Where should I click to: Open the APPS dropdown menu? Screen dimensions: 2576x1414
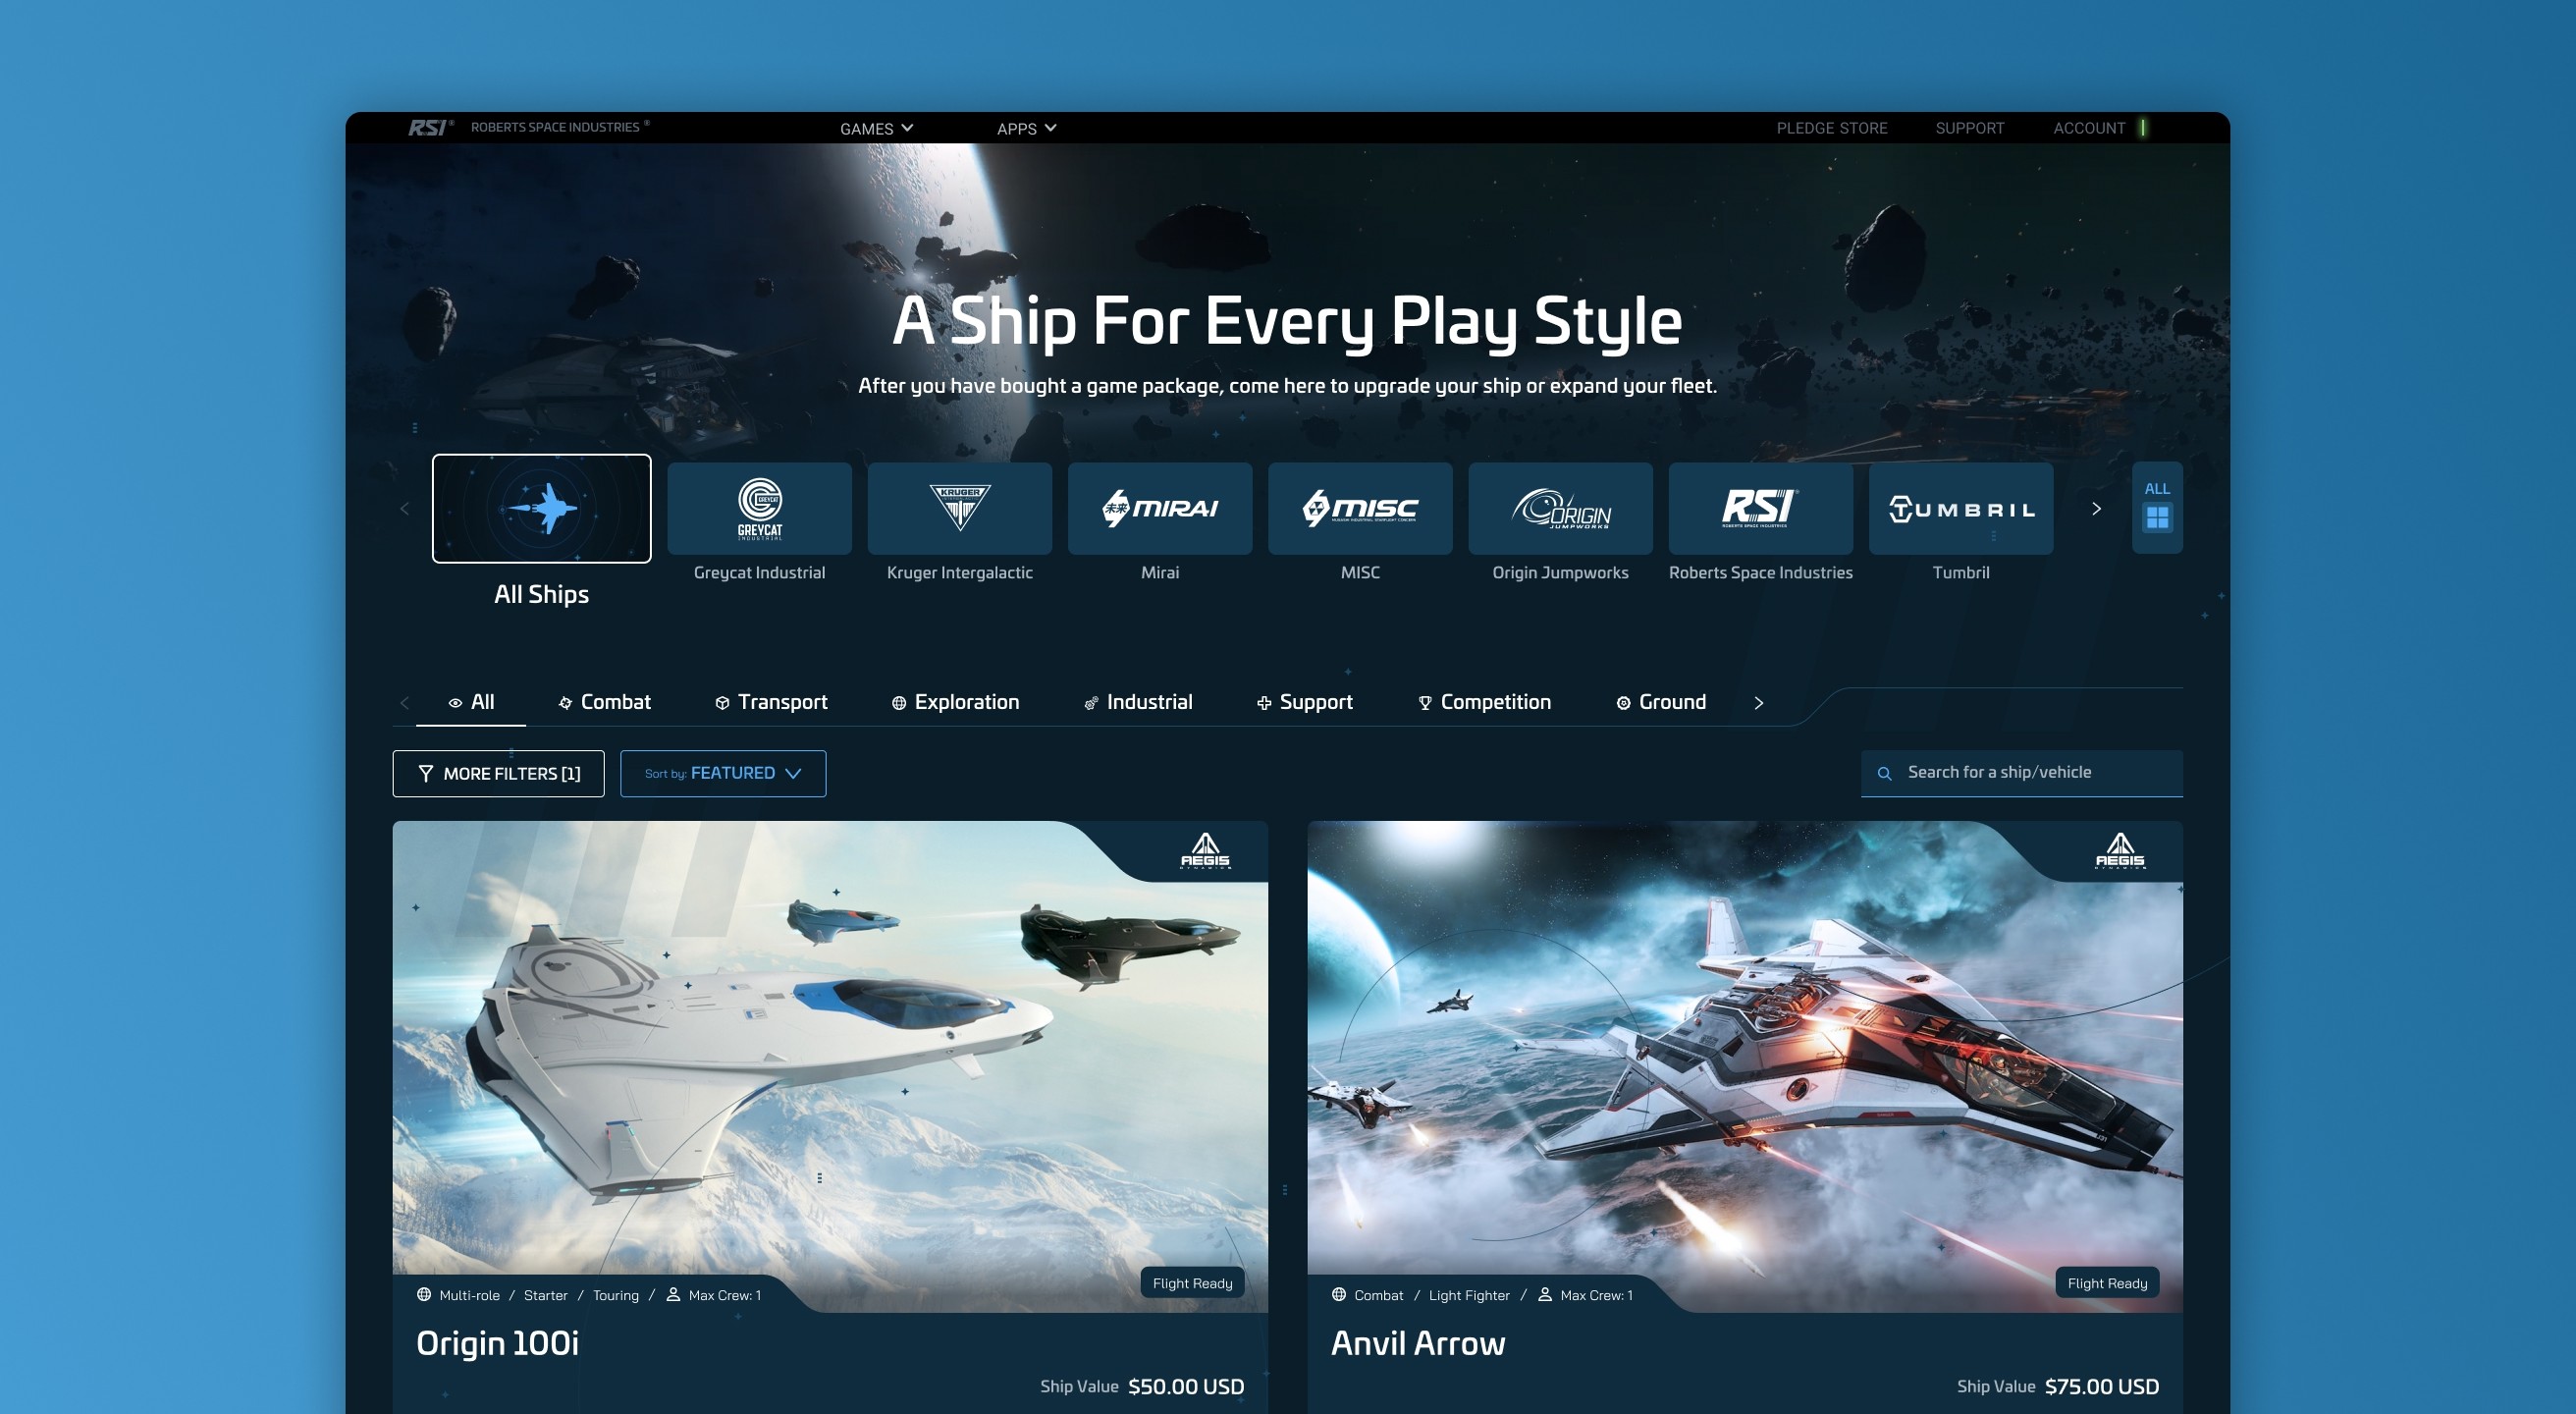[x=1026, y=129]
